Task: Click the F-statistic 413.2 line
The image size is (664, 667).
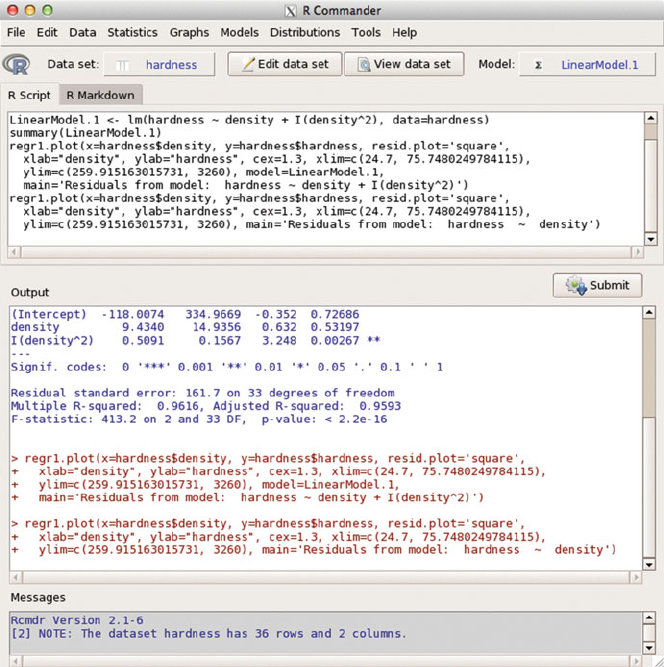Action: pos(199,419)
